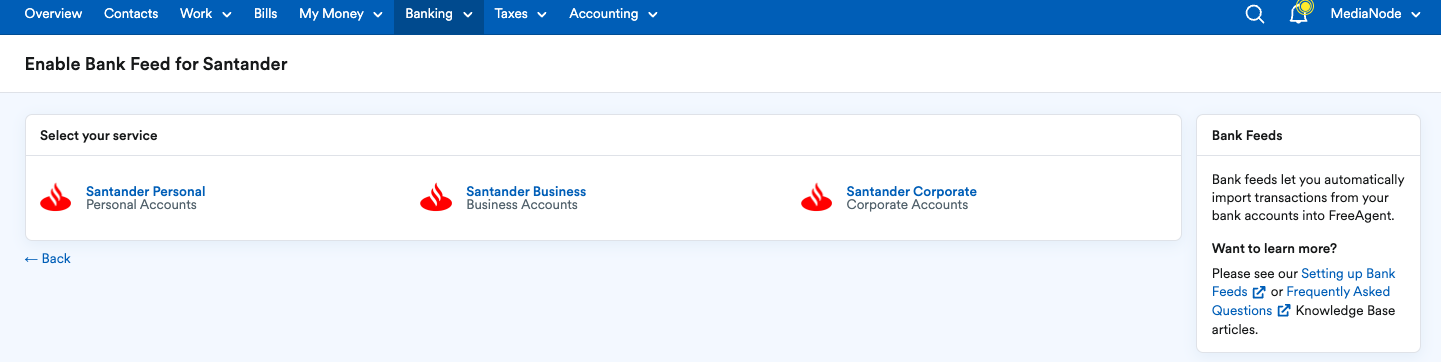This screenshot has width=1441, height=362.
Task: Click the Business Accounts subtitle text
Action: coord(522,205)
